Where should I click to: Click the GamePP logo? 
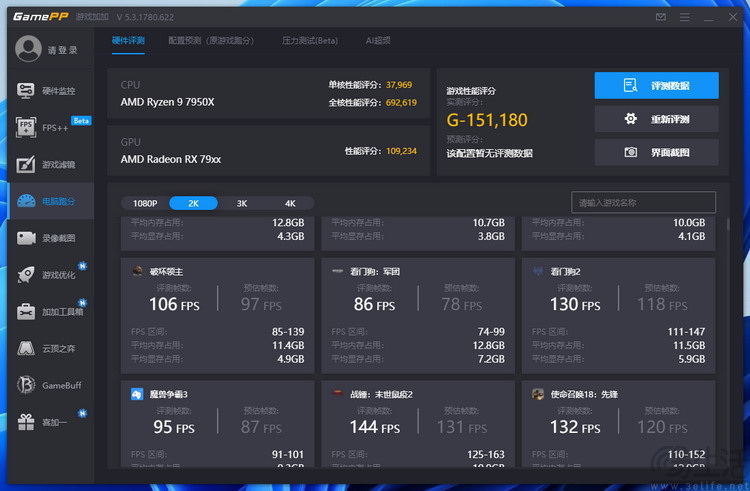tap(41, 17)
